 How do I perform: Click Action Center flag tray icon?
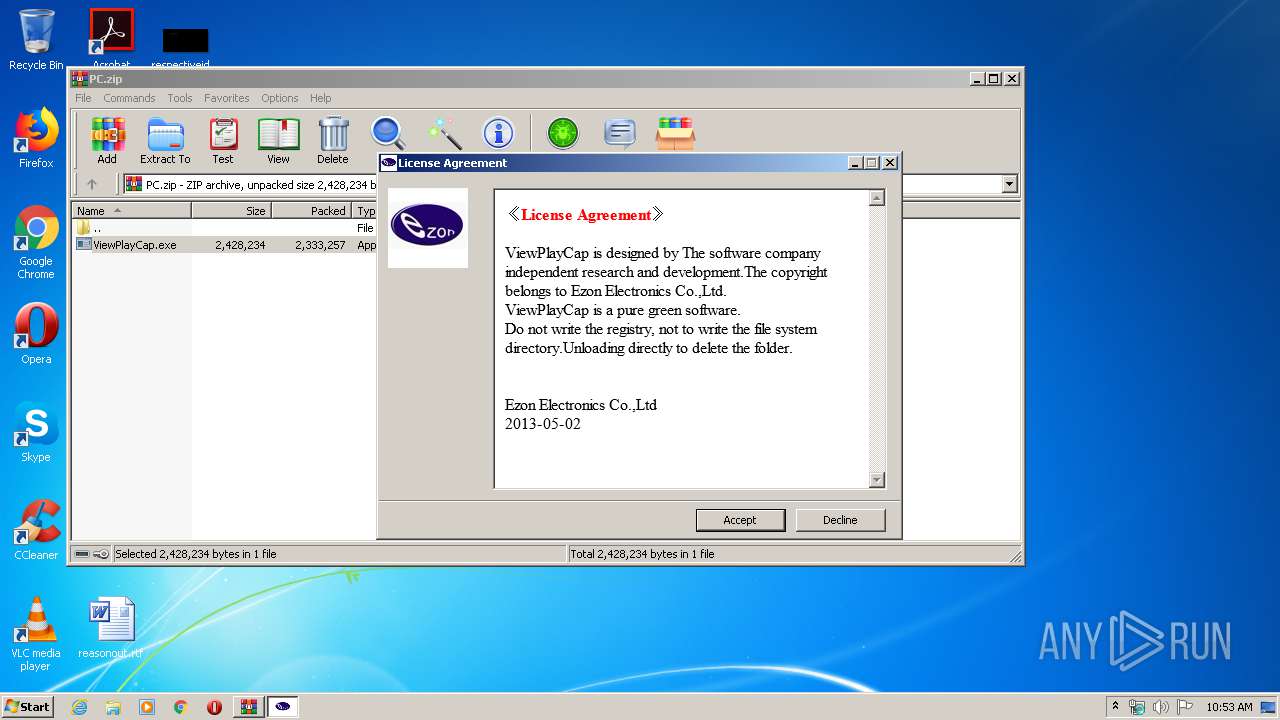pyautogui.click(x=1185, y=707)
